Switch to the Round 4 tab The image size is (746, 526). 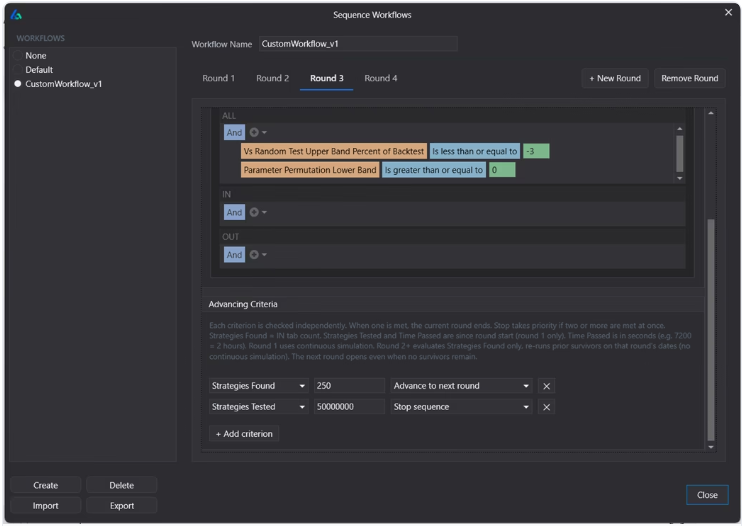(x=381, y=78)
